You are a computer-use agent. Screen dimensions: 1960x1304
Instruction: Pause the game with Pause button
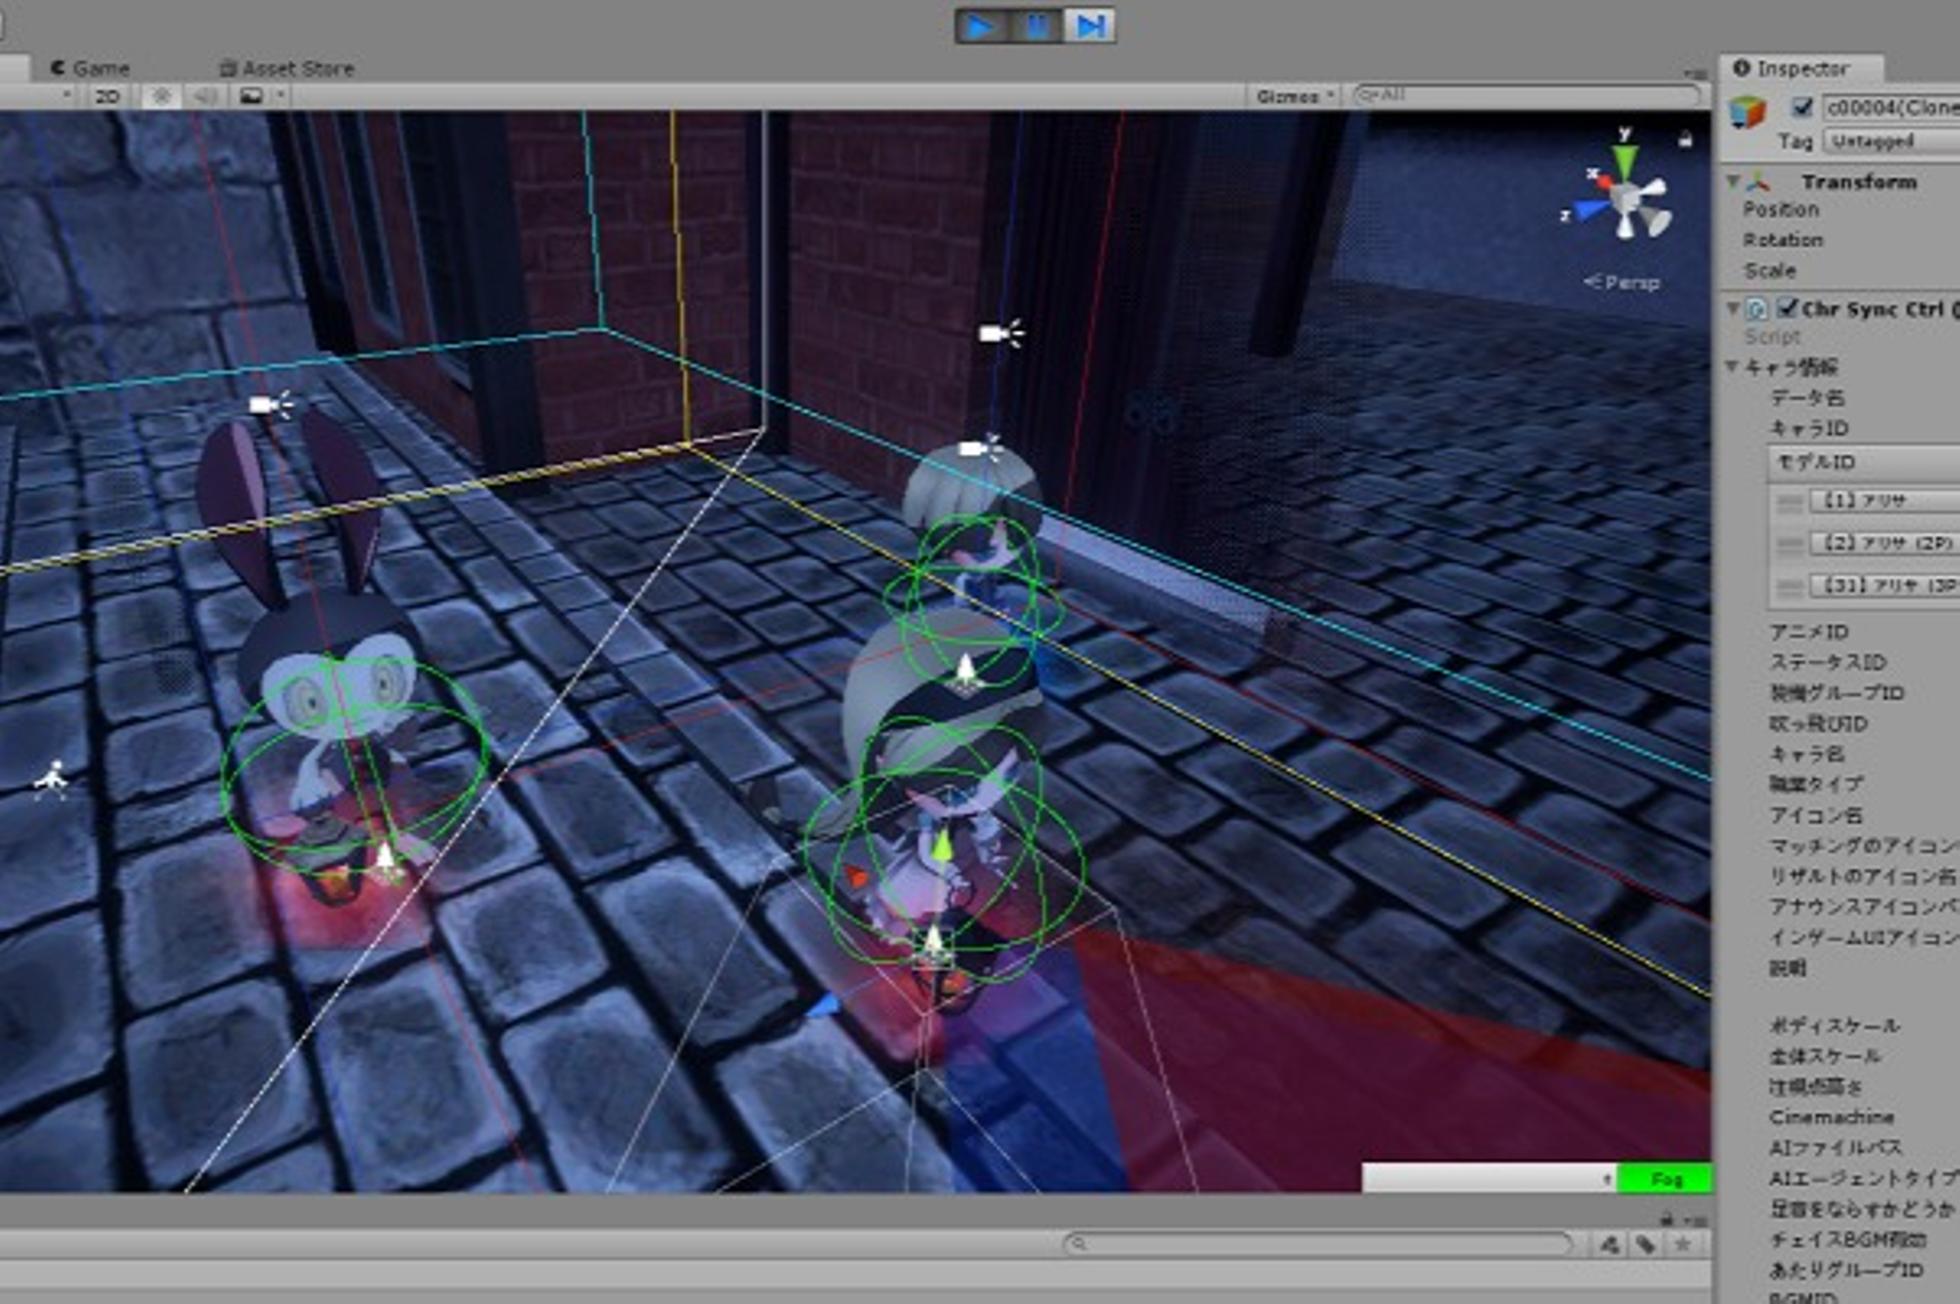pos(1036,26)
